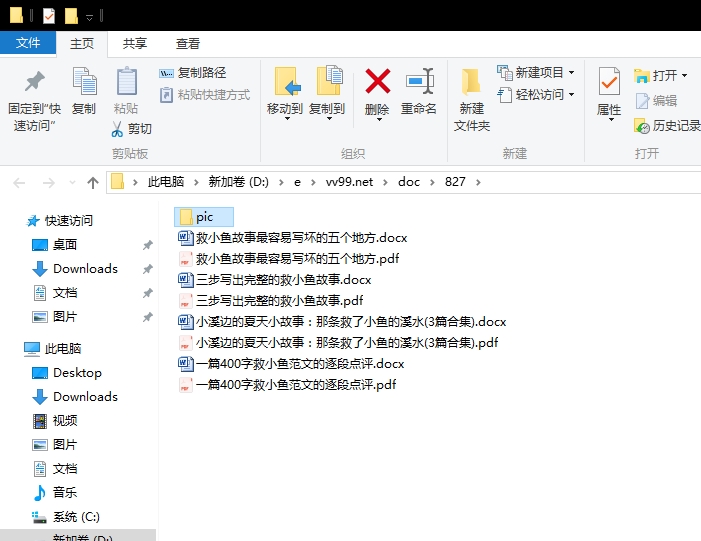This screenshot has width=701, height=541.
Task: Click the 编辑 edit button
Action: point(656,101)
